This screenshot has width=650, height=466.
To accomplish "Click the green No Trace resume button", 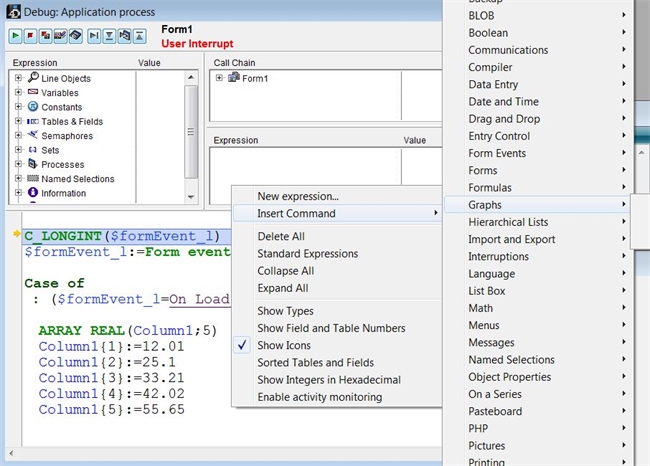I will [x=17, y=35].
